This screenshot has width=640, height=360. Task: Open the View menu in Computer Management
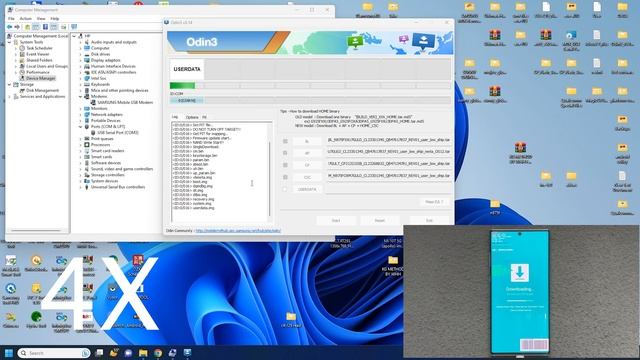pos(41,18)
